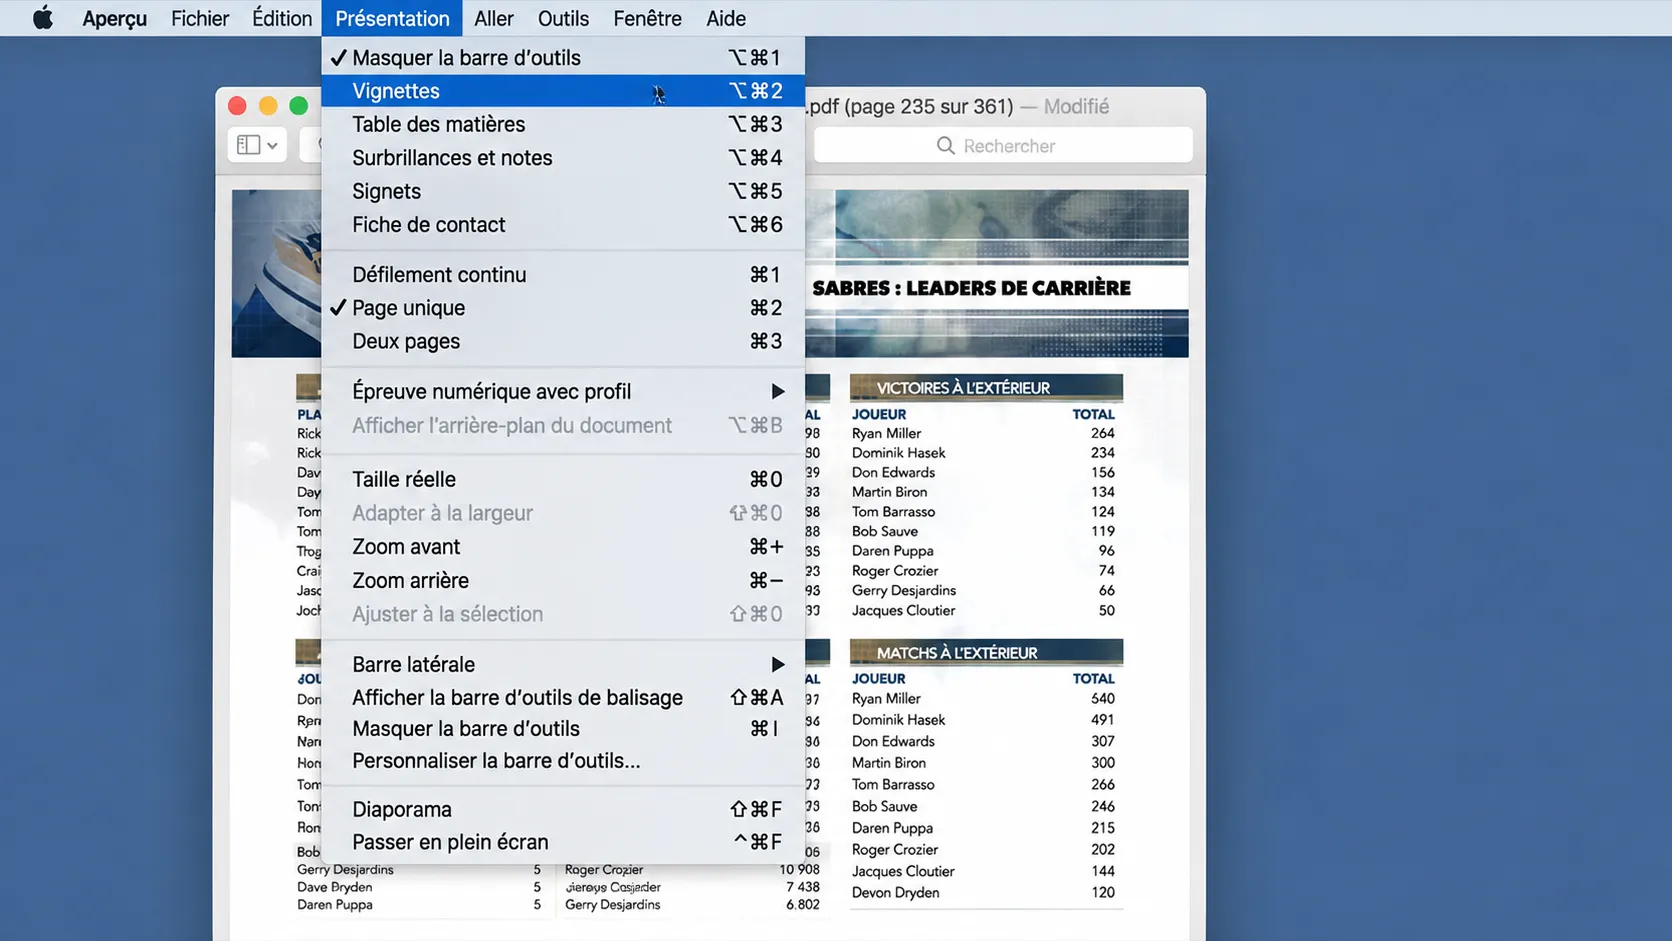Show Surbrillances et notes
Viewport: 1672px width, 941px height.
[563, 158]
